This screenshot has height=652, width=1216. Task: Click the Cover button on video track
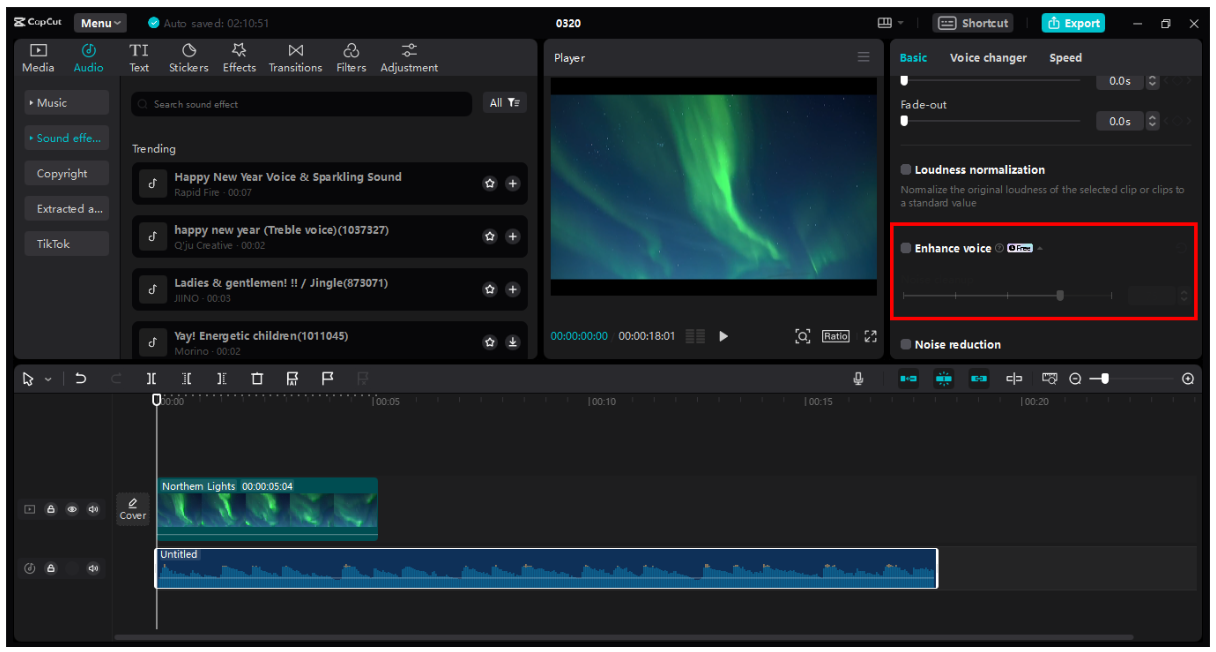click(133, 508)
